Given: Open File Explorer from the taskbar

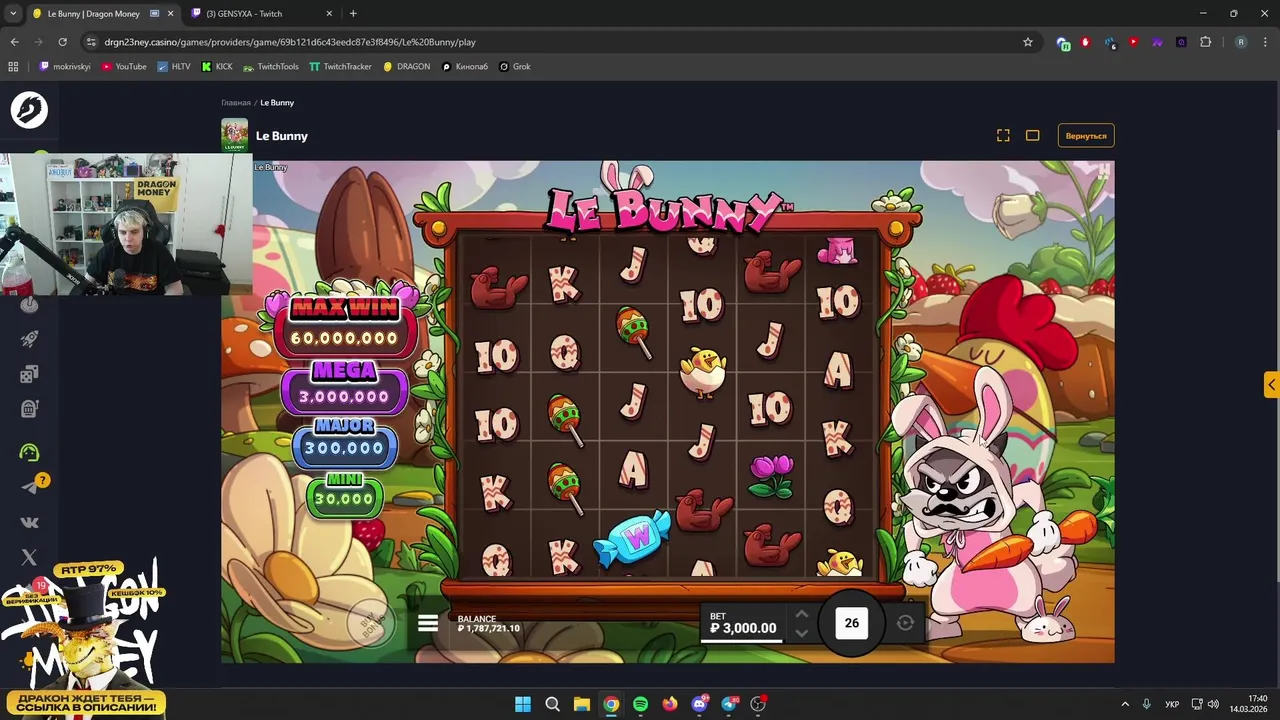Looking at the screenshot, I should (x=581, y=704).
